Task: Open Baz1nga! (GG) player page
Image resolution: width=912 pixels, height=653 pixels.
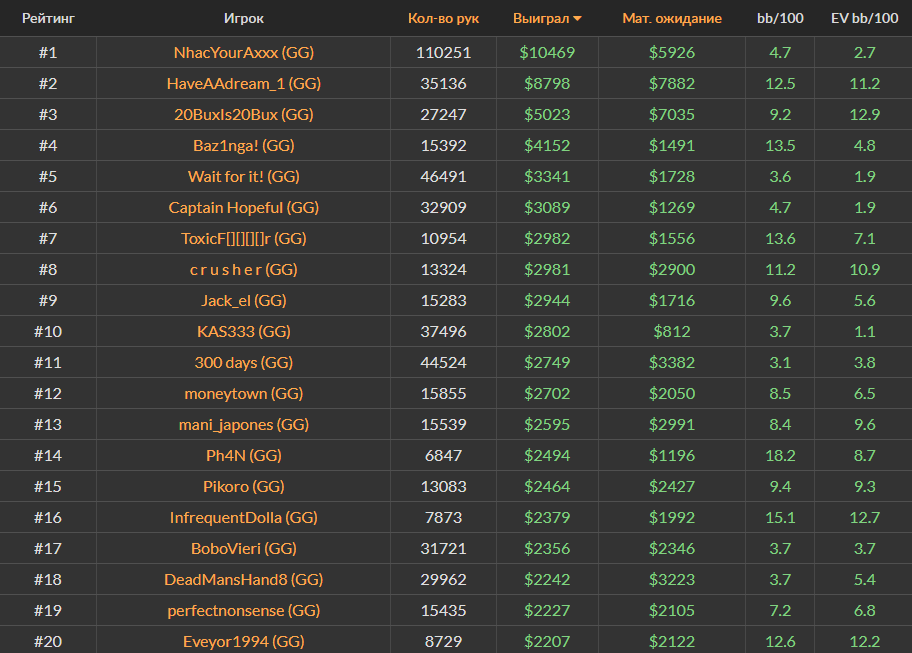Action: click(244, 145)
